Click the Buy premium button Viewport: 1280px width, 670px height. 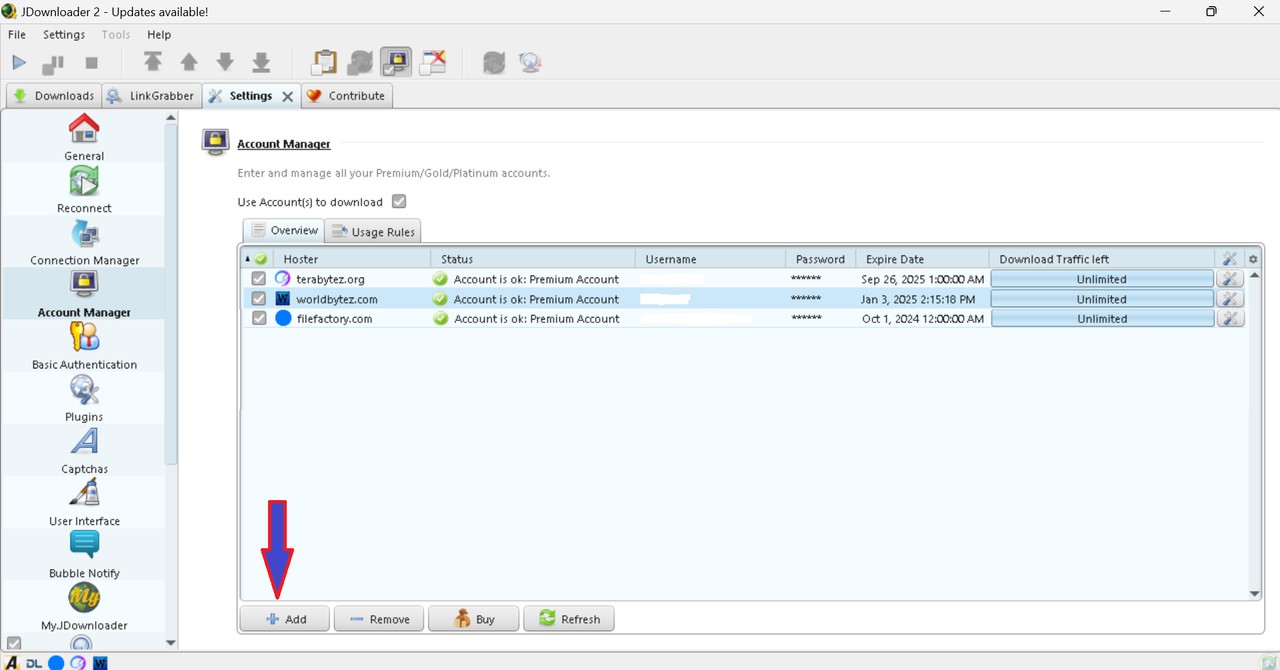coord(474,619)
